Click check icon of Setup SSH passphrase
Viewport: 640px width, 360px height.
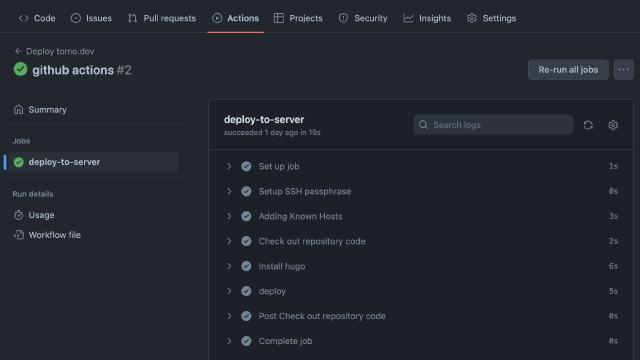click(x=246, y=191)
